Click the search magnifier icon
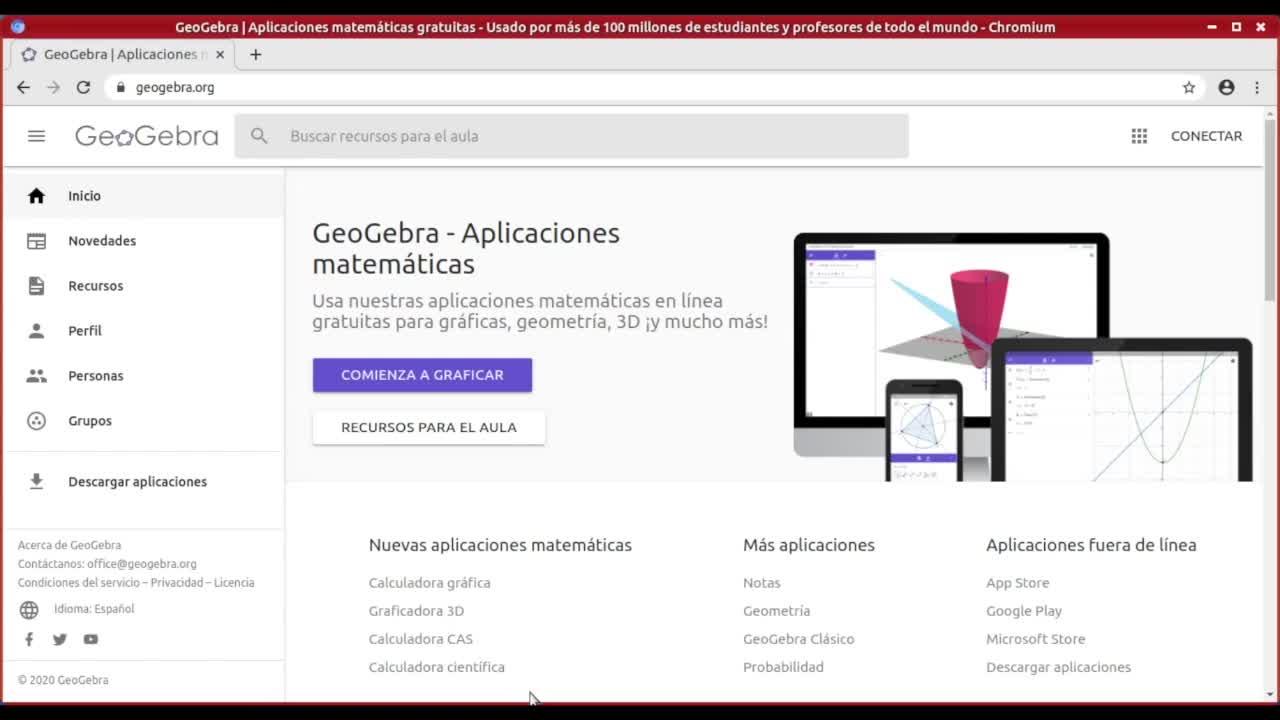Viewport: 1280px width, 720px height. [259, 136]
